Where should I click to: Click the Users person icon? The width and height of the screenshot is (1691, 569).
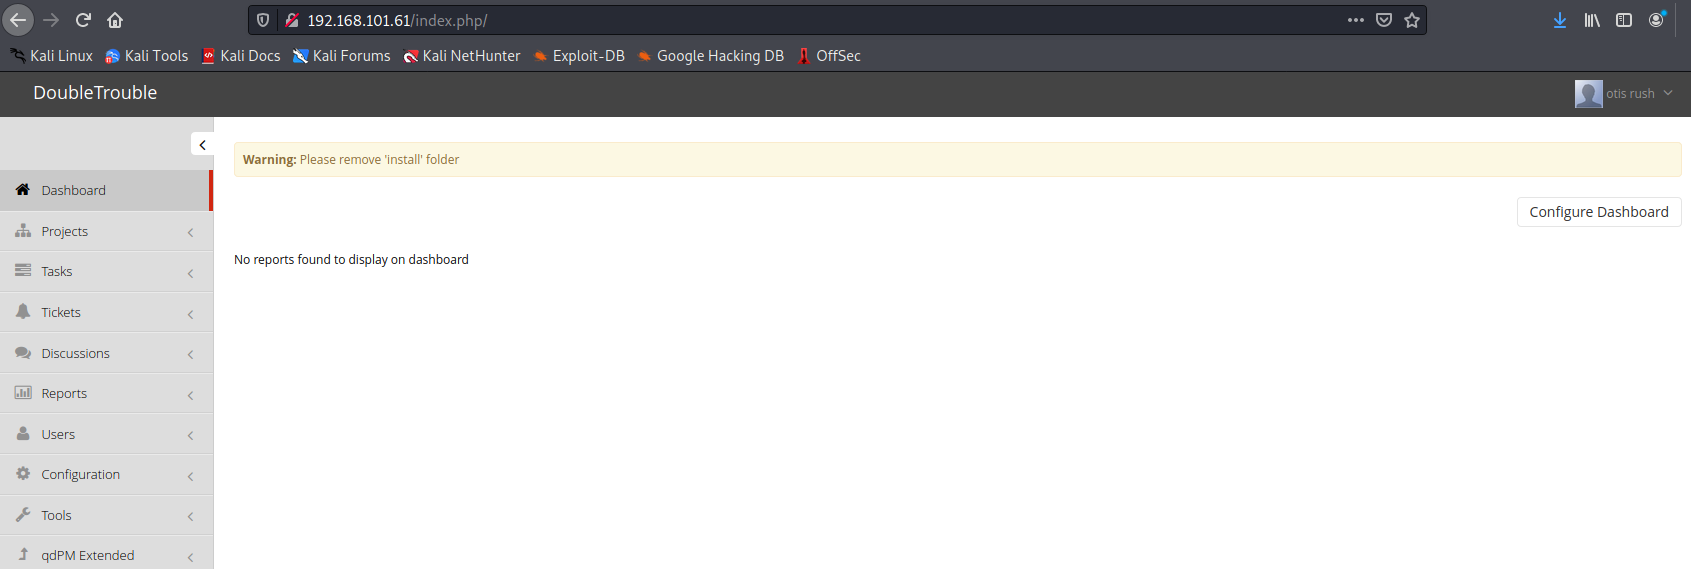point(23,433)
